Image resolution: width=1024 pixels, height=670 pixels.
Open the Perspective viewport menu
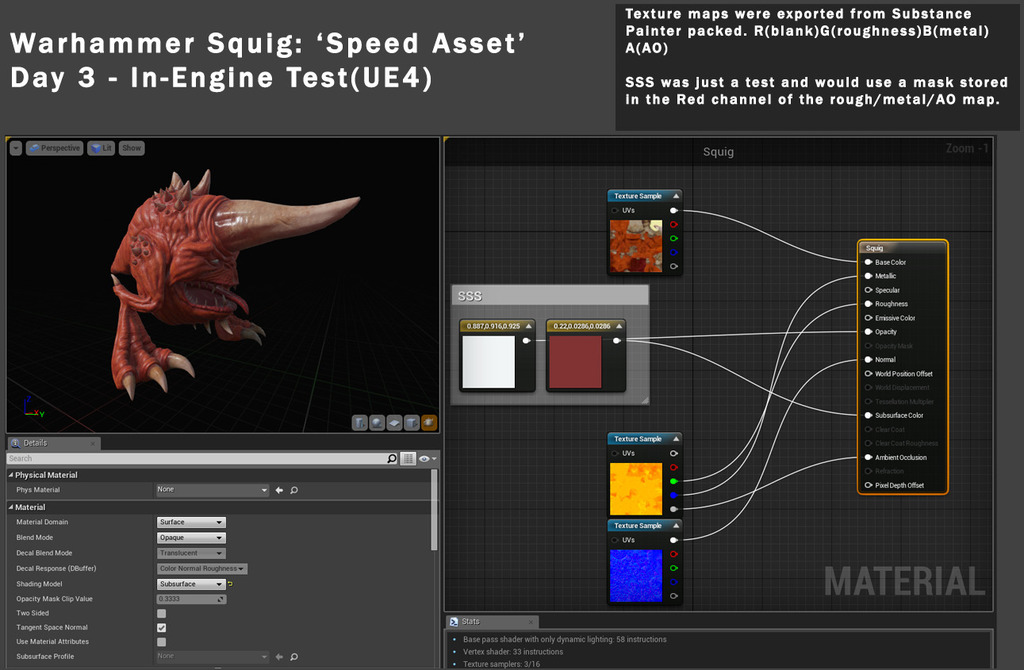pos(55,148)
